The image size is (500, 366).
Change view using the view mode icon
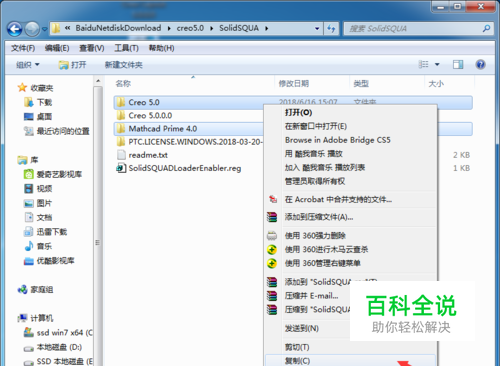point(424,64)
